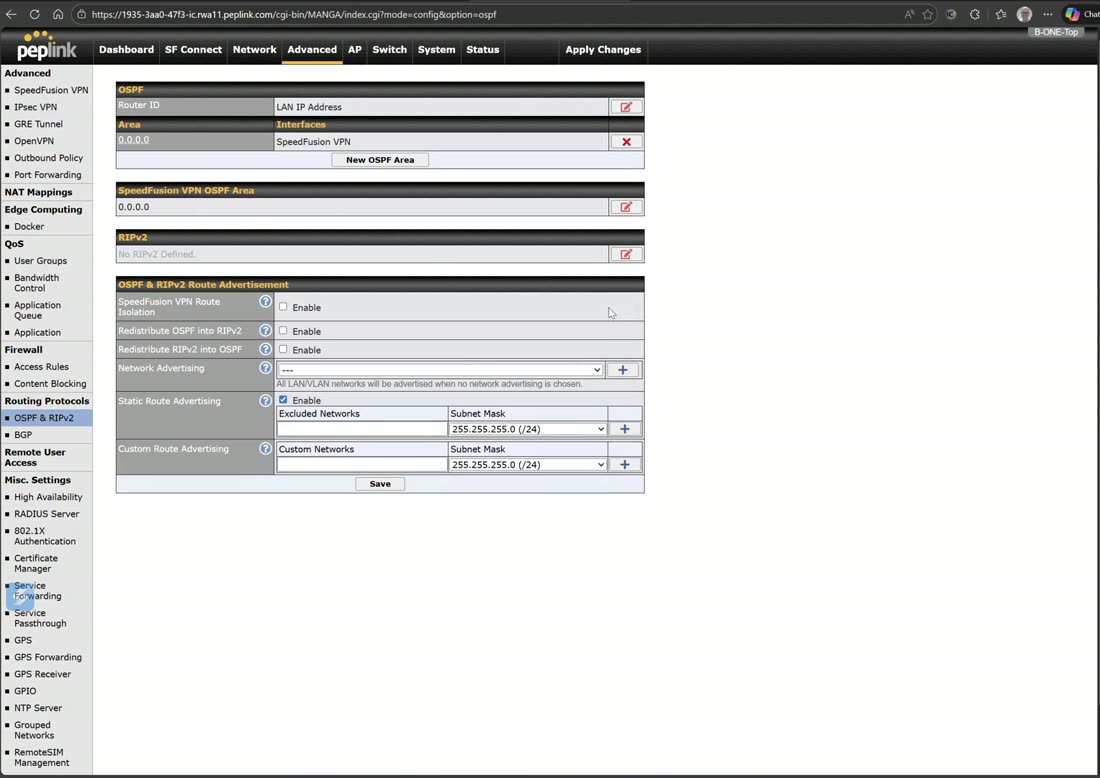Open Docker under Edge Computing
This screenshot has width=1100, height=778.
pos(29,227)
